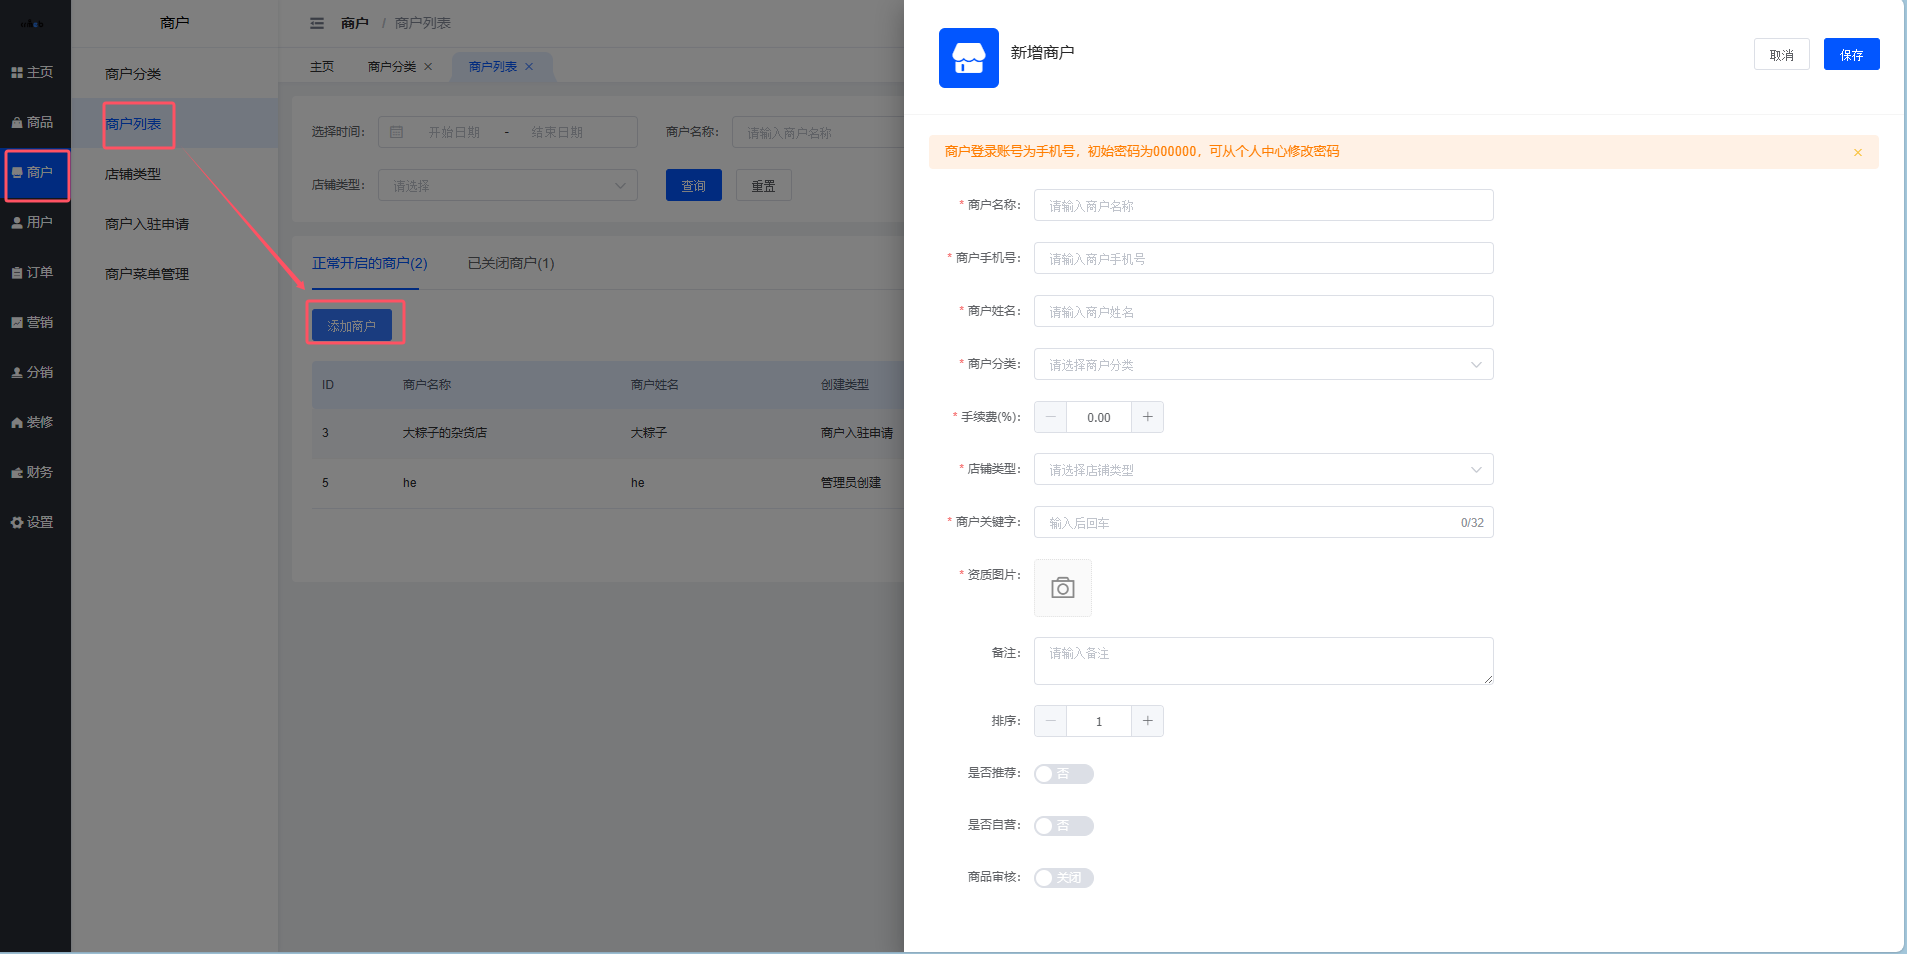Open 设置 gear in the sidebar
Screen dimensions: 1907x954
33,522
